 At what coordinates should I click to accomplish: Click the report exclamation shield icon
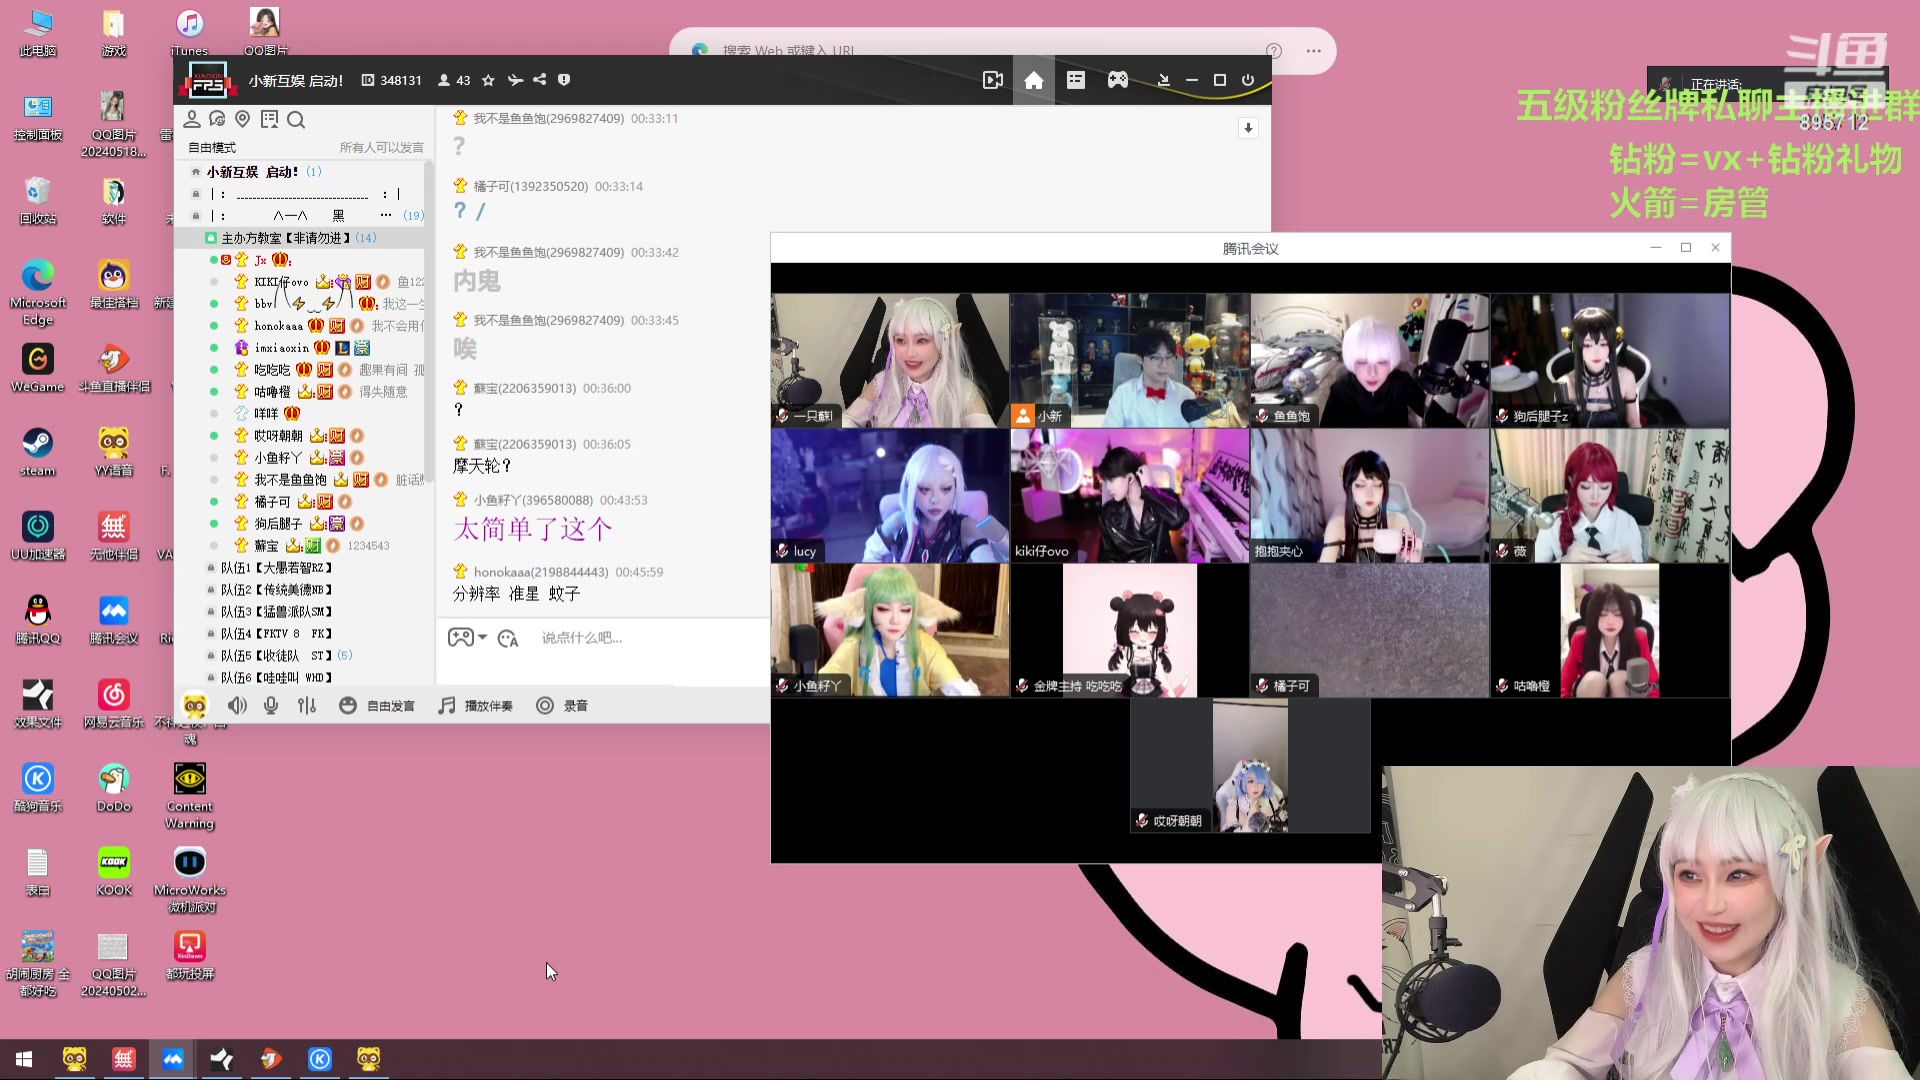coord(564,80)
